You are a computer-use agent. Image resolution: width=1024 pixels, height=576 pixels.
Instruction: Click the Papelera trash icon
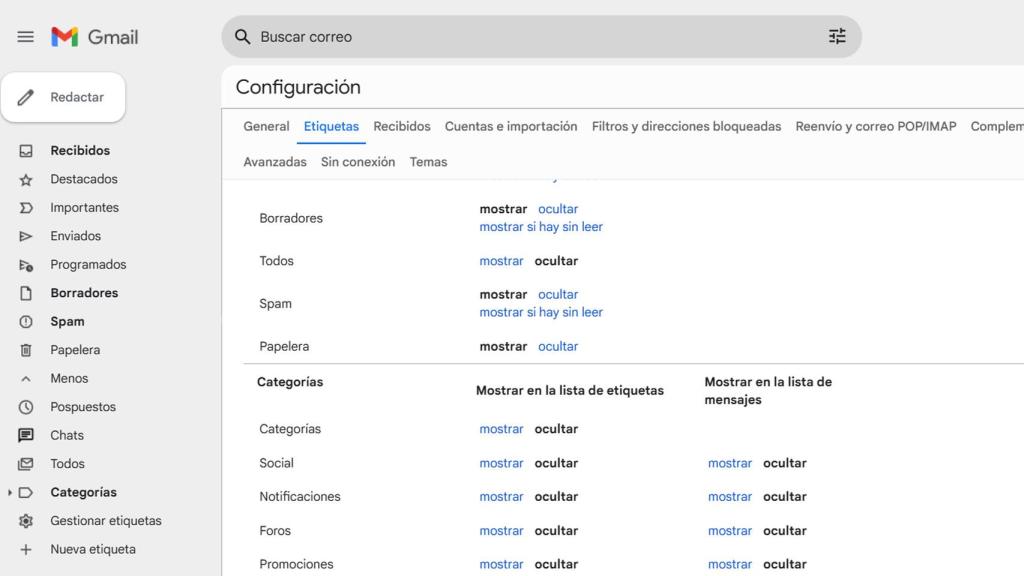tap(25, 351)
